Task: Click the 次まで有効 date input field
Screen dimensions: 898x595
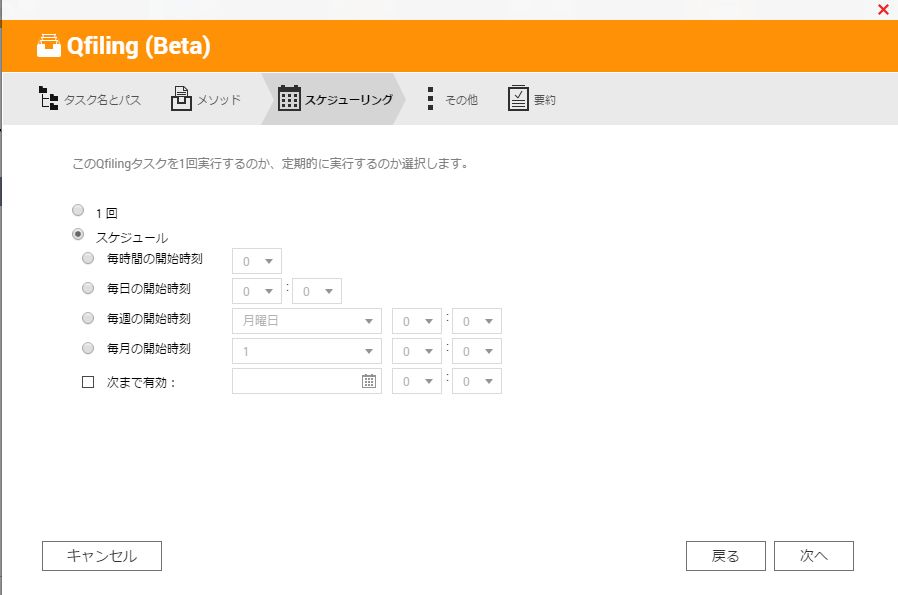Action: (306, 381)
